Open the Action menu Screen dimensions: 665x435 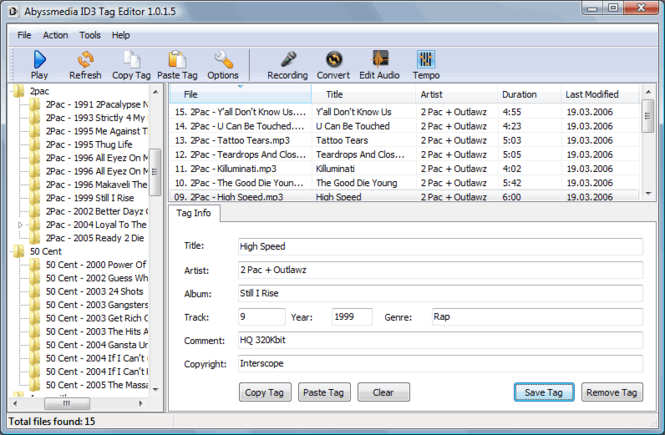[55, 35]
